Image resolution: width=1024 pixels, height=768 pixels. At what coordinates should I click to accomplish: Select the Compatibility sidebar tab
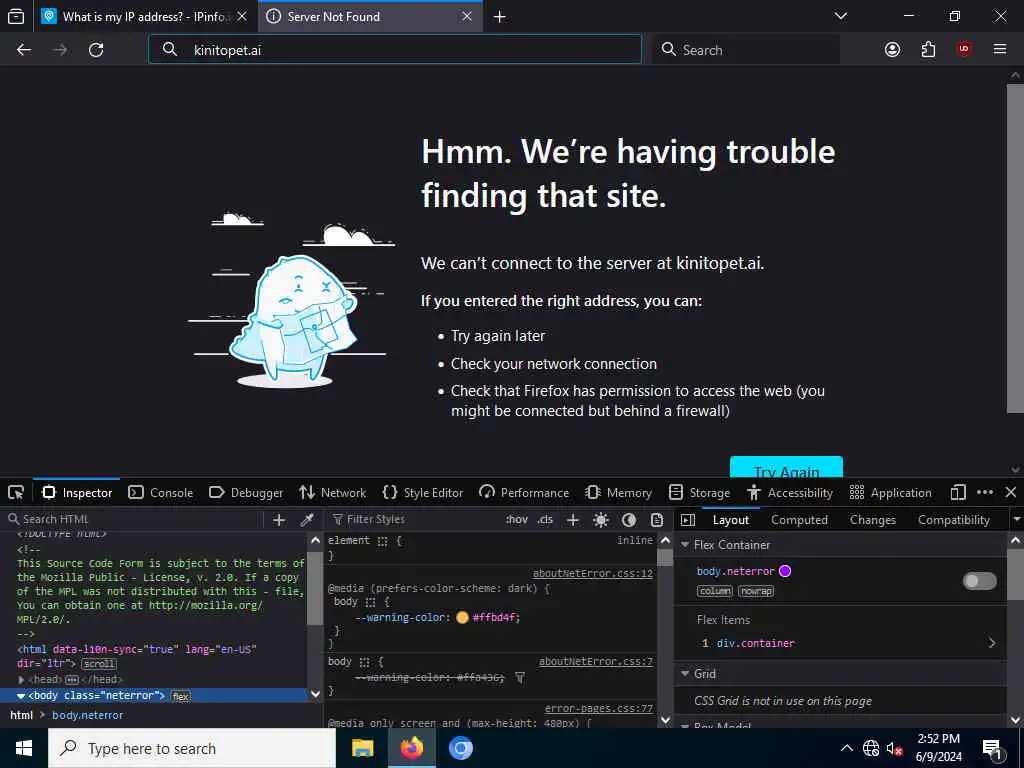953,520
